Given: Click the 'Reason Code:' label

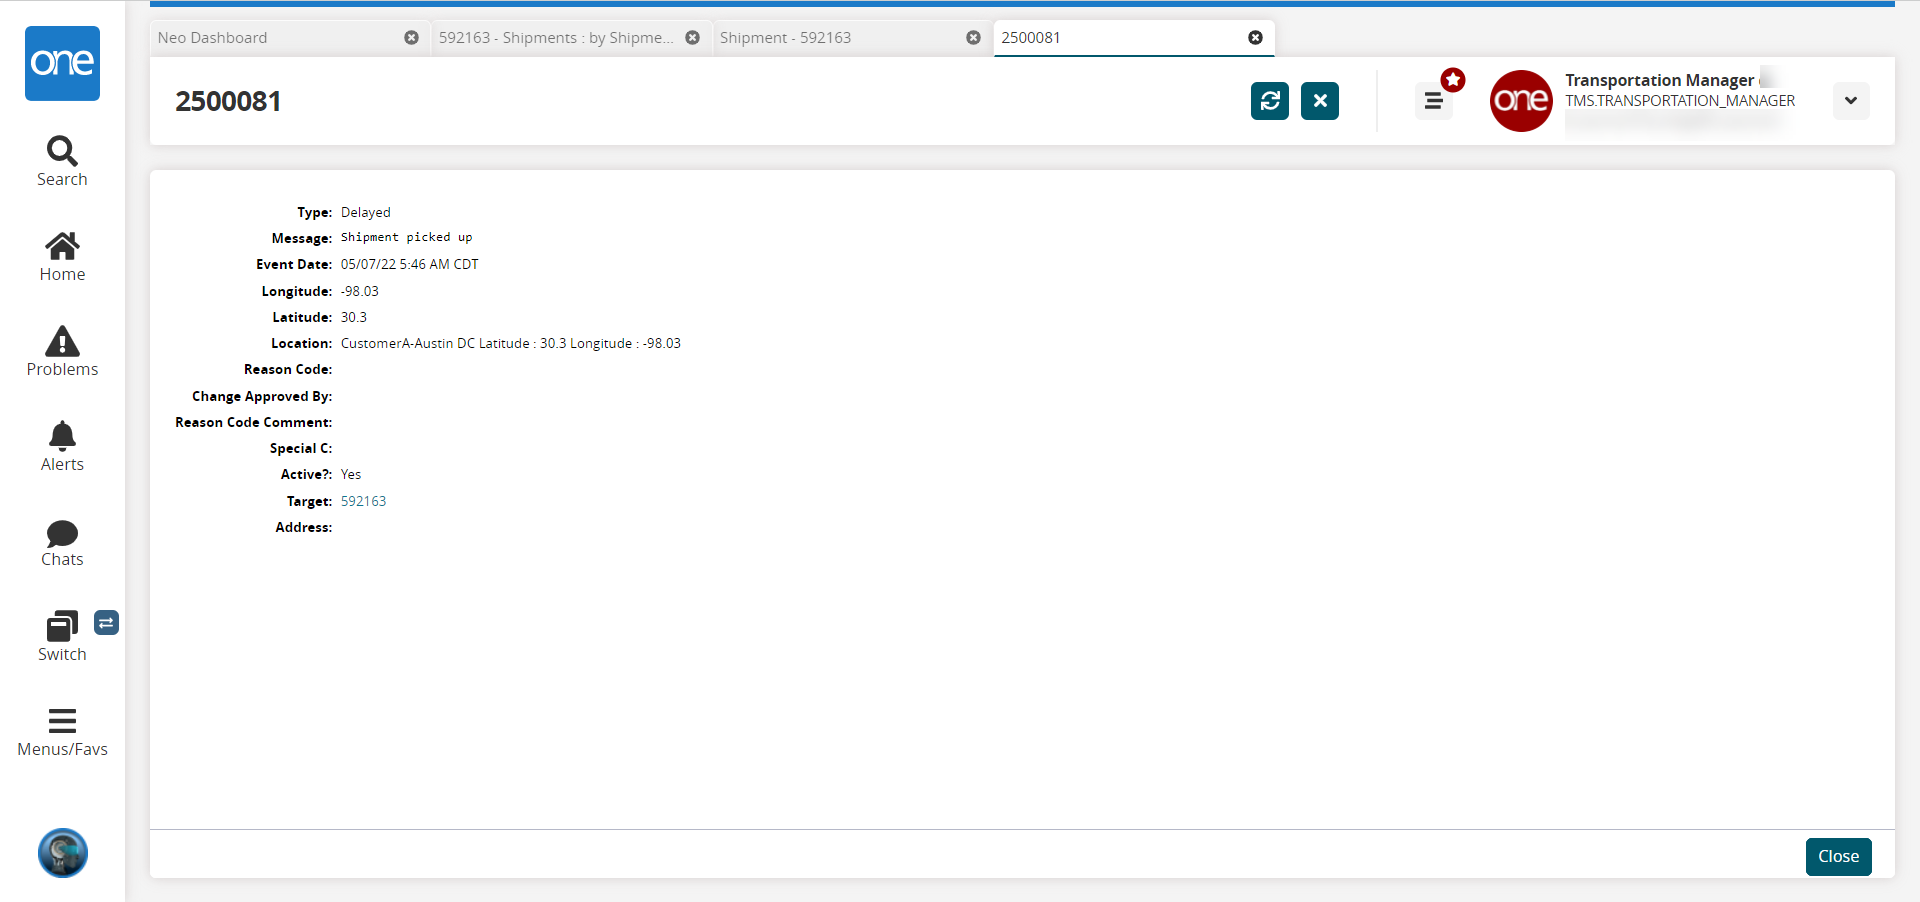Looking at the screenshot, I should (288, 370).
